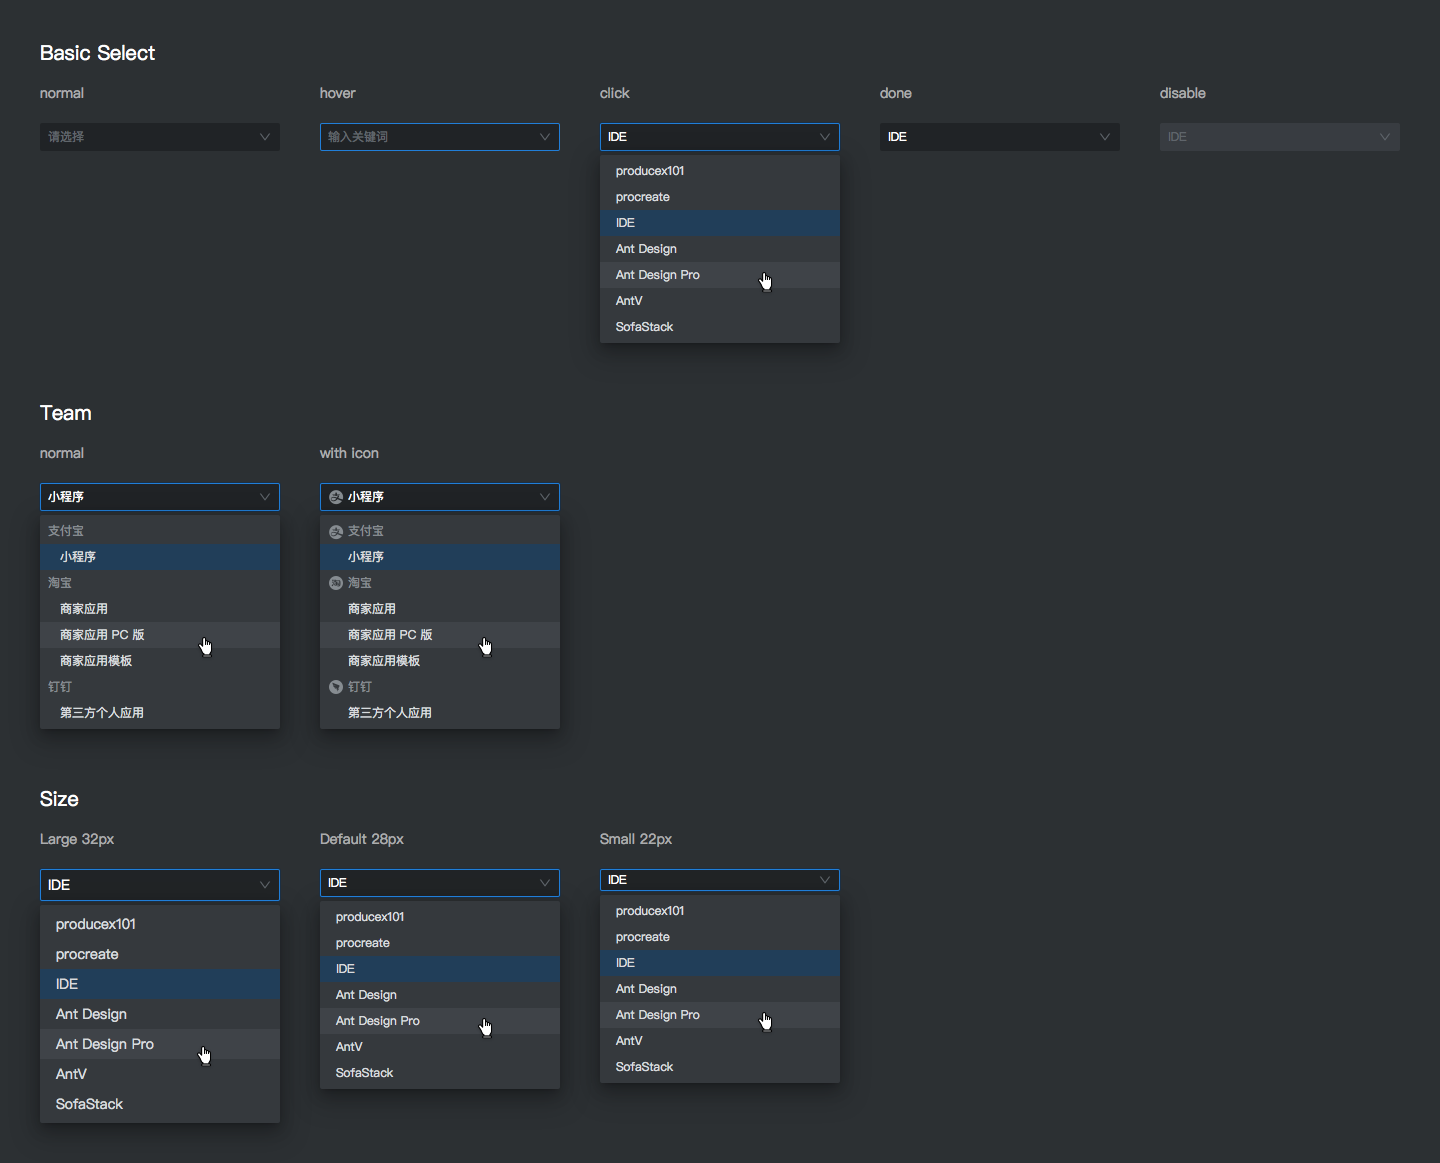Click the Alipay icon beside the 支付宝 group header
Screen dimensions: 1440x1163
click(x=336, y=531)
